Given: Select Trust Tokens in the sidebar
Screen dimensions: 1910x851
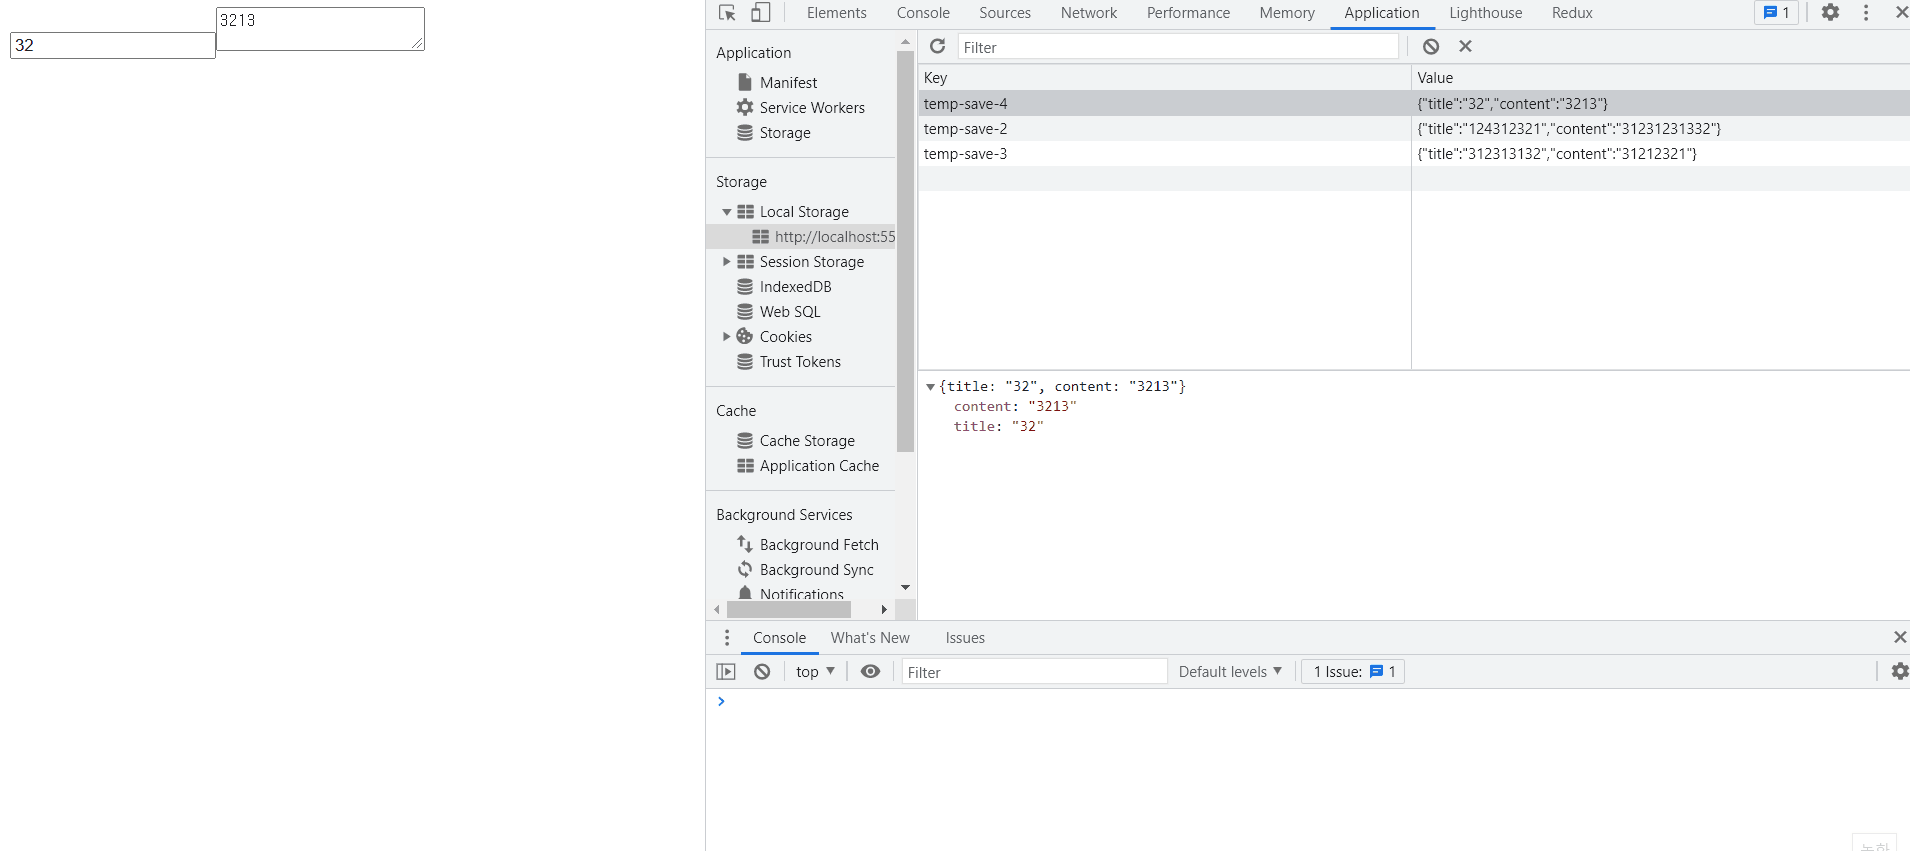Looking at the screenshot, I should click(x=799, y=362).
